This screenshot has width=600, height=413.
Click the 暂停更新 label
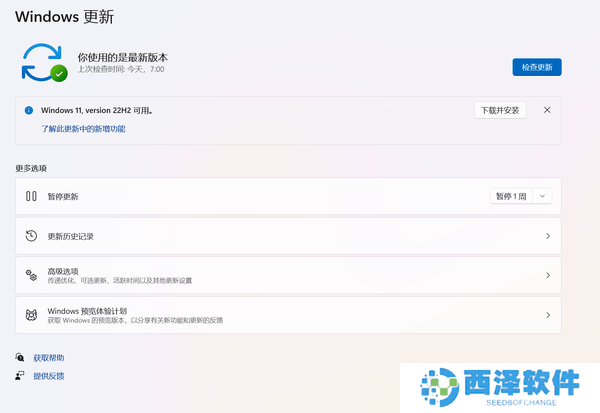coord(63,196)
